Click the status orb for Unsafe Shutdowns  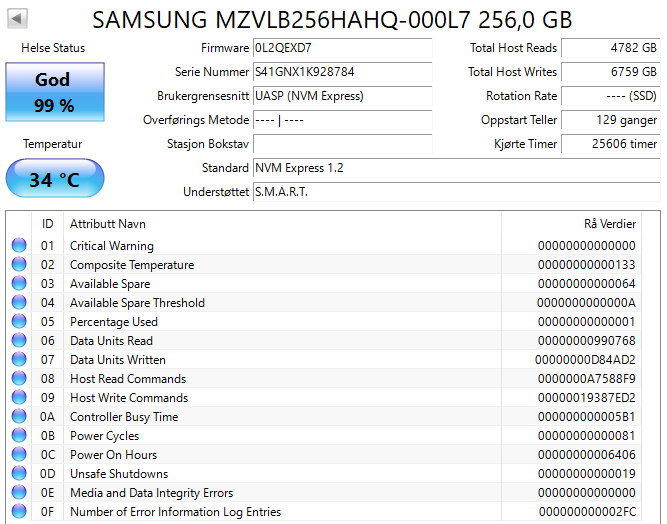[x=19, y=474]
